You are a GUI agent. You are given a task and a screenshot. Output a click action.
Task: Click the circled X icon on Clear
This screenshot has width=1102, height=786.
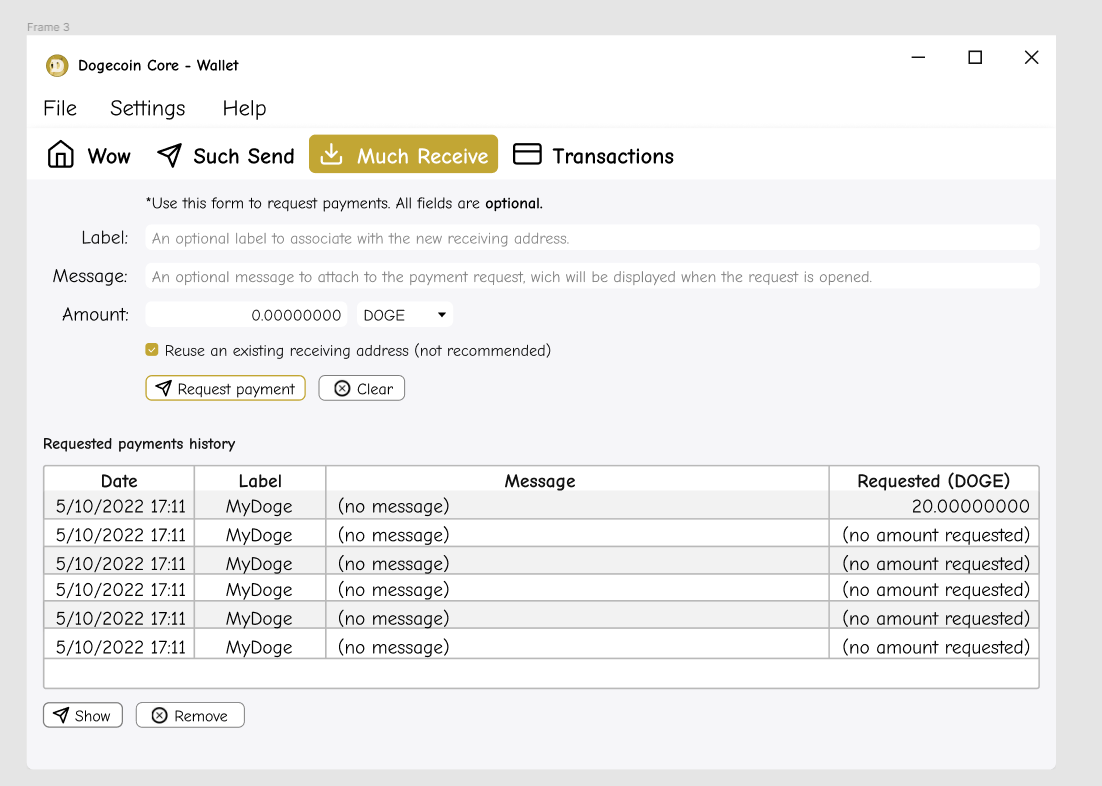click(342, 388)
